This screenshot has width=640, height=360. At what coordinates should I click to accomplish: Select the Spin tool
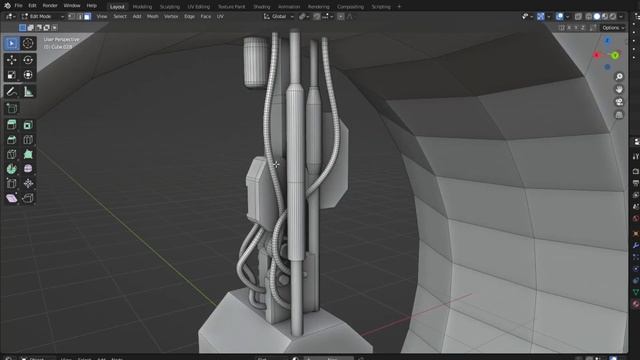[11, 169]
